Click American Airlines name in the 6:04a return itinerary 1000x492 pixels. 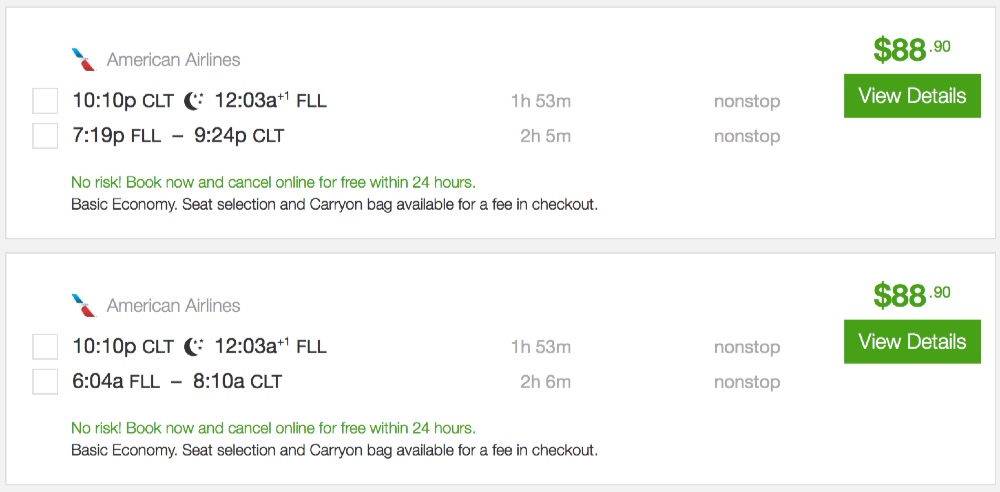click(x=173, y=305)
